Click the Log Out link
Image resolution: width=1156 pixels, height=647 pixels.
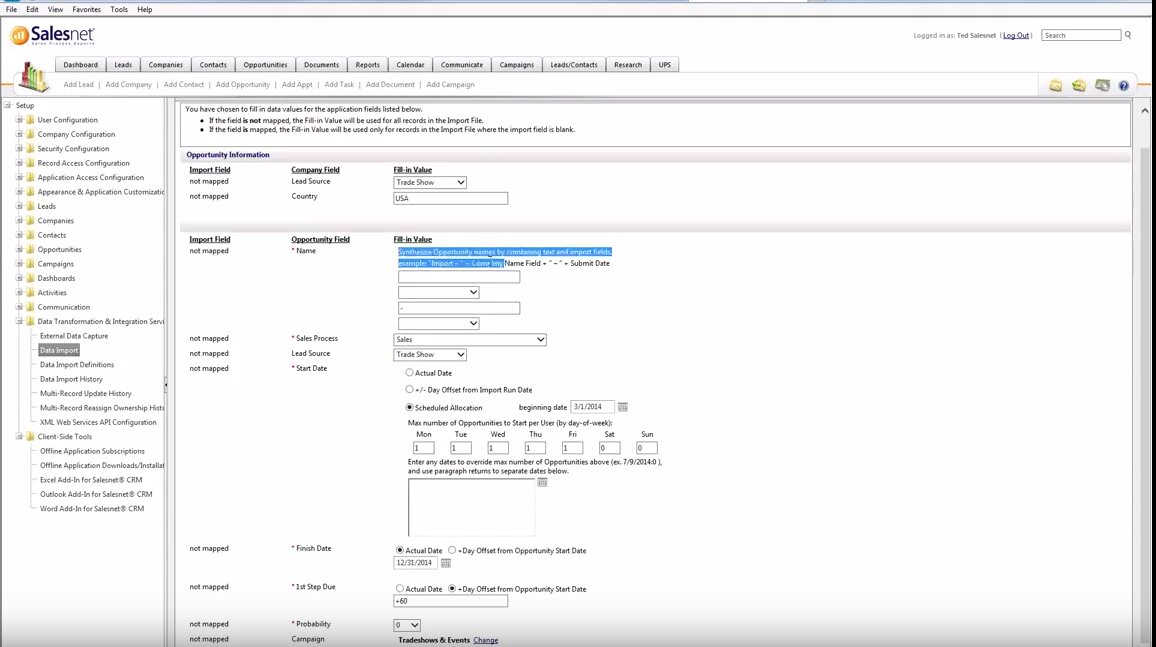coord(1016,35)
